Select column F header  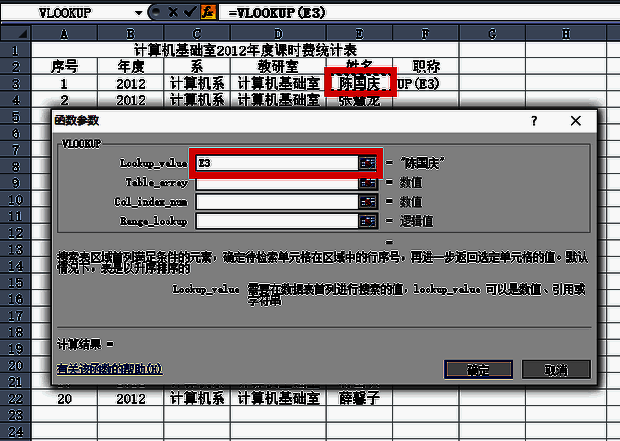(425, 34)
